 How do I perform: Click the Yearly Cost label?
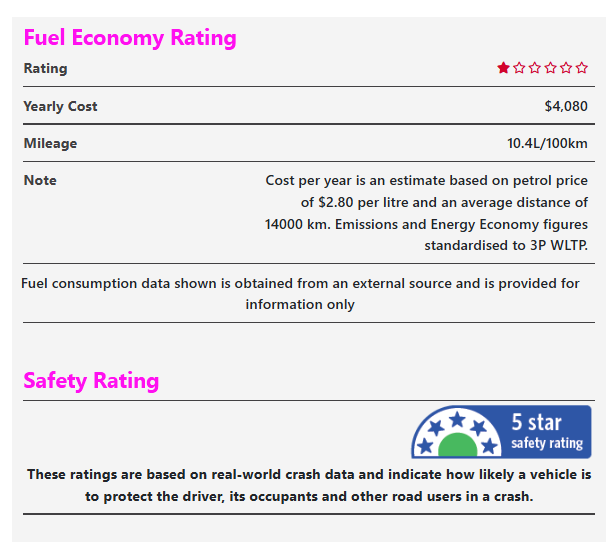(x=61, y=106)
